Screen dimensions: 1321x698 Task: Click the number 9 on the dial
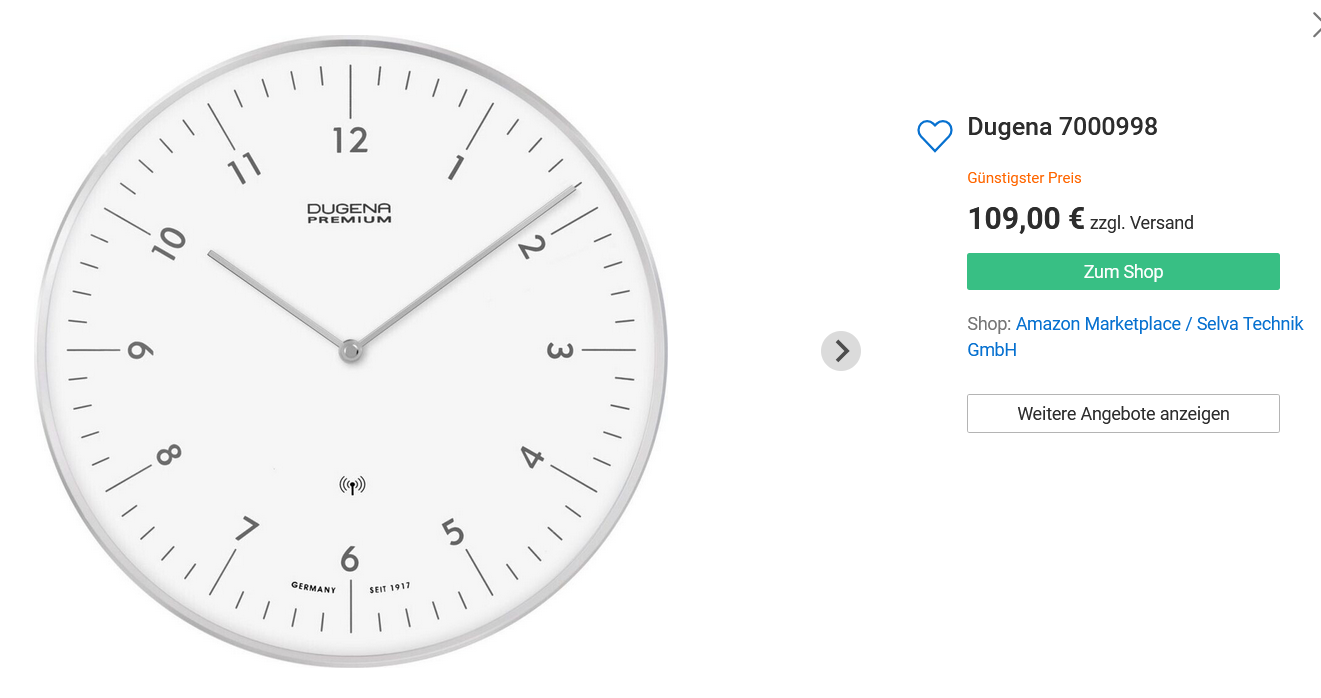(x=140, y=351)
